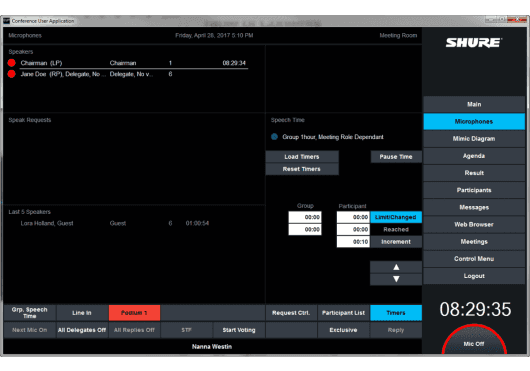Image resolution: width=530 pixels, height=371 pixels.
Task: Click the up arrow timer adjustment button
Action: coord(396,267)
